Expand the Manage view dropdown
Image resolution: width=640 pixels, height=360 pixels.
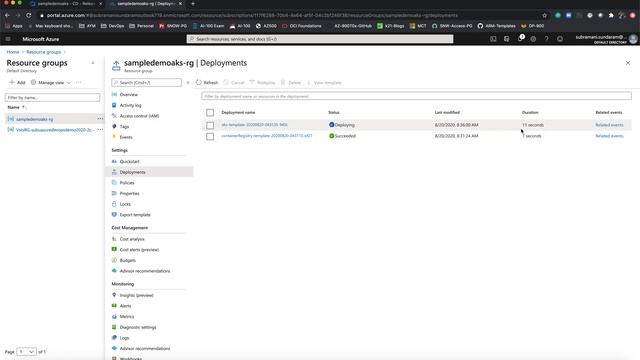click(51, 82)
